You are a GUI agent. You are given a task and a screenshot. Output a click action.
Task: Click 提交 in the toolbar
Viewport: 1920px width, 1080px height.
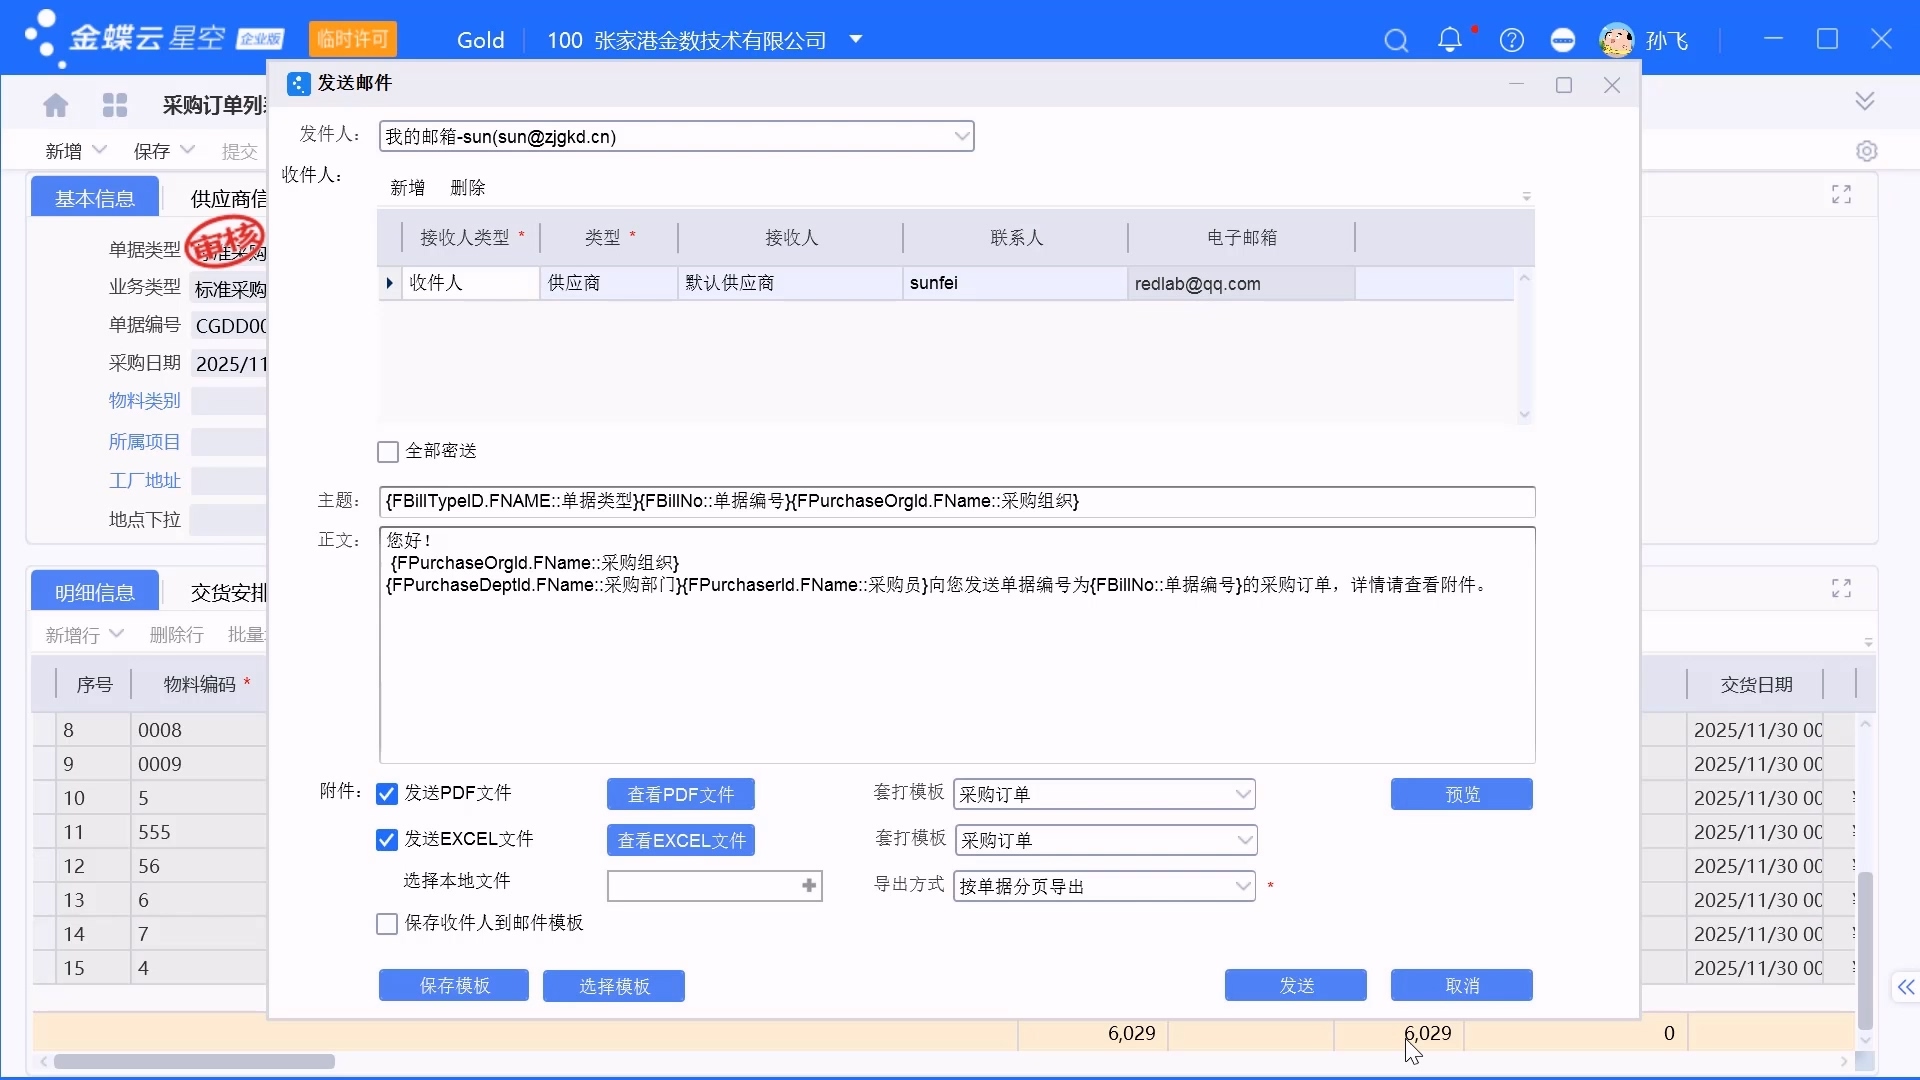[239, 151]
